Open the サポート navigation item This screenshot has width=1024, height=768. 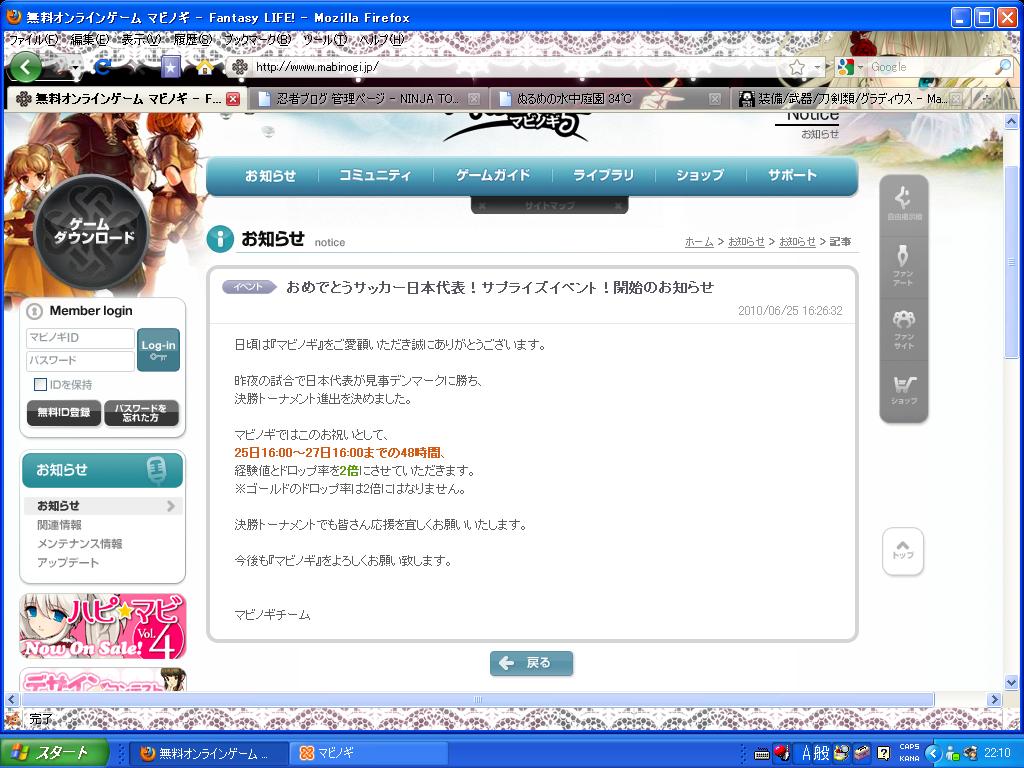point(792,175)
